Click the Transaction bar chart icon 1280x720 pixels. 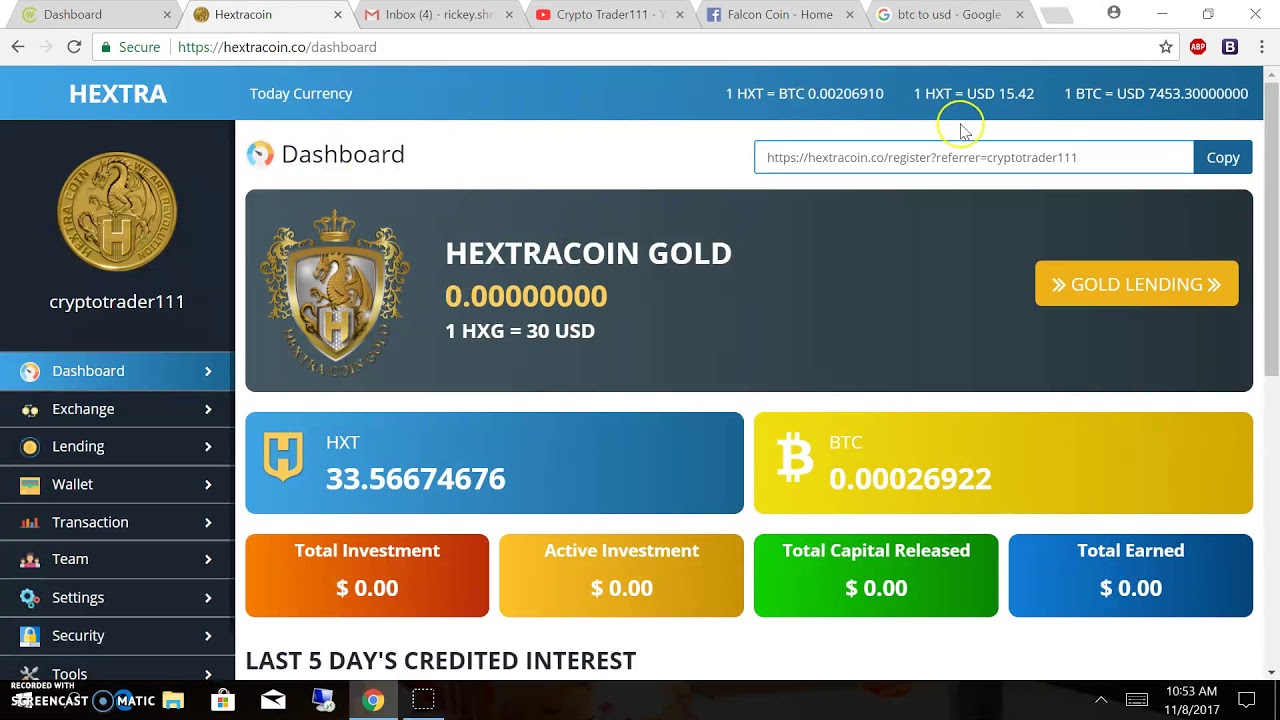click(30, 522)
